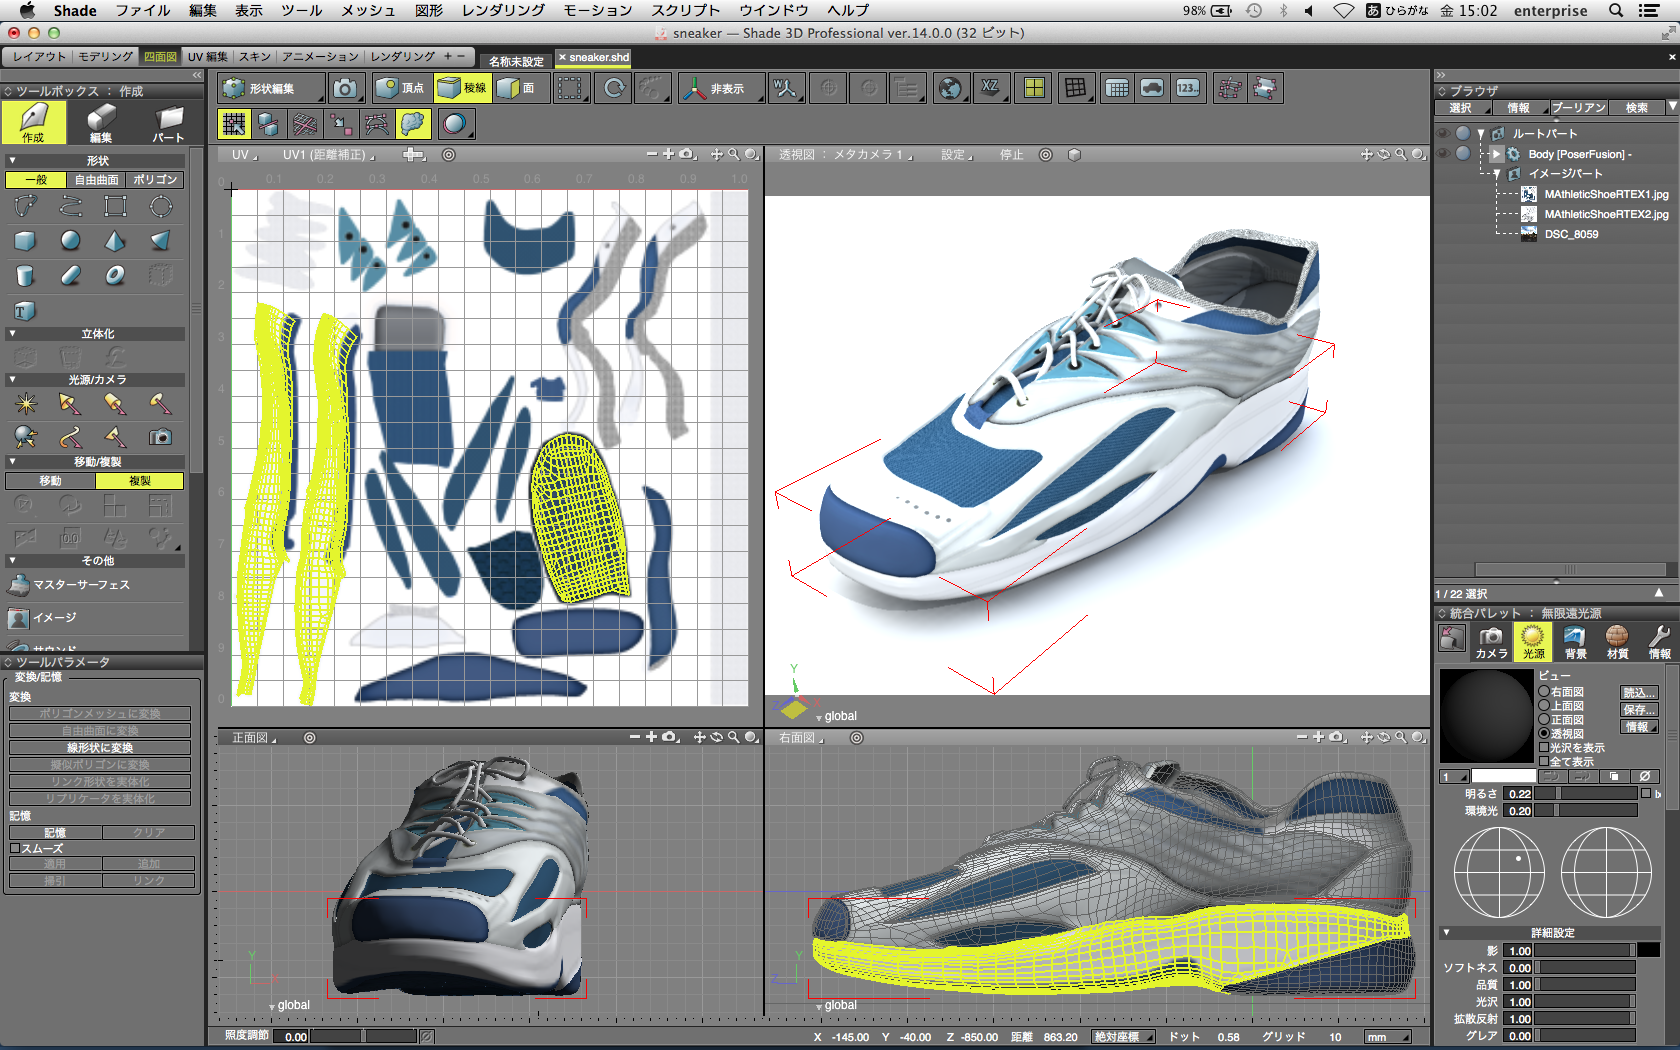Open the 背景 (background) palette
Image resolution: width=1680 pixels, height=1050 pixels.
[x=1575, y=642]
